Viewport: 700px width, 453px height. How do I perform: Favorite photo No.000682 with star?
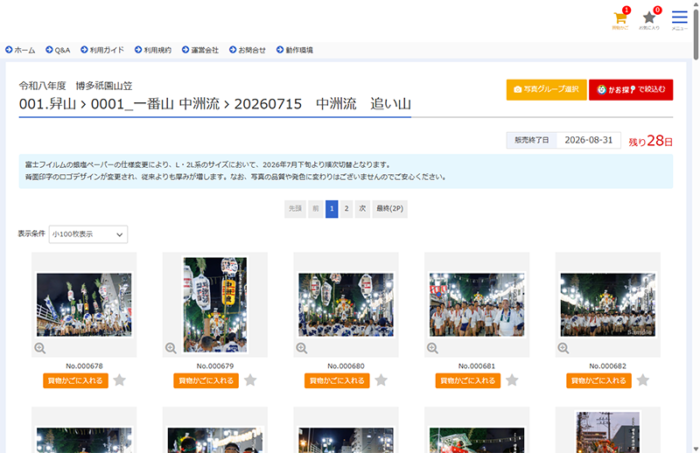click(643, 380)
